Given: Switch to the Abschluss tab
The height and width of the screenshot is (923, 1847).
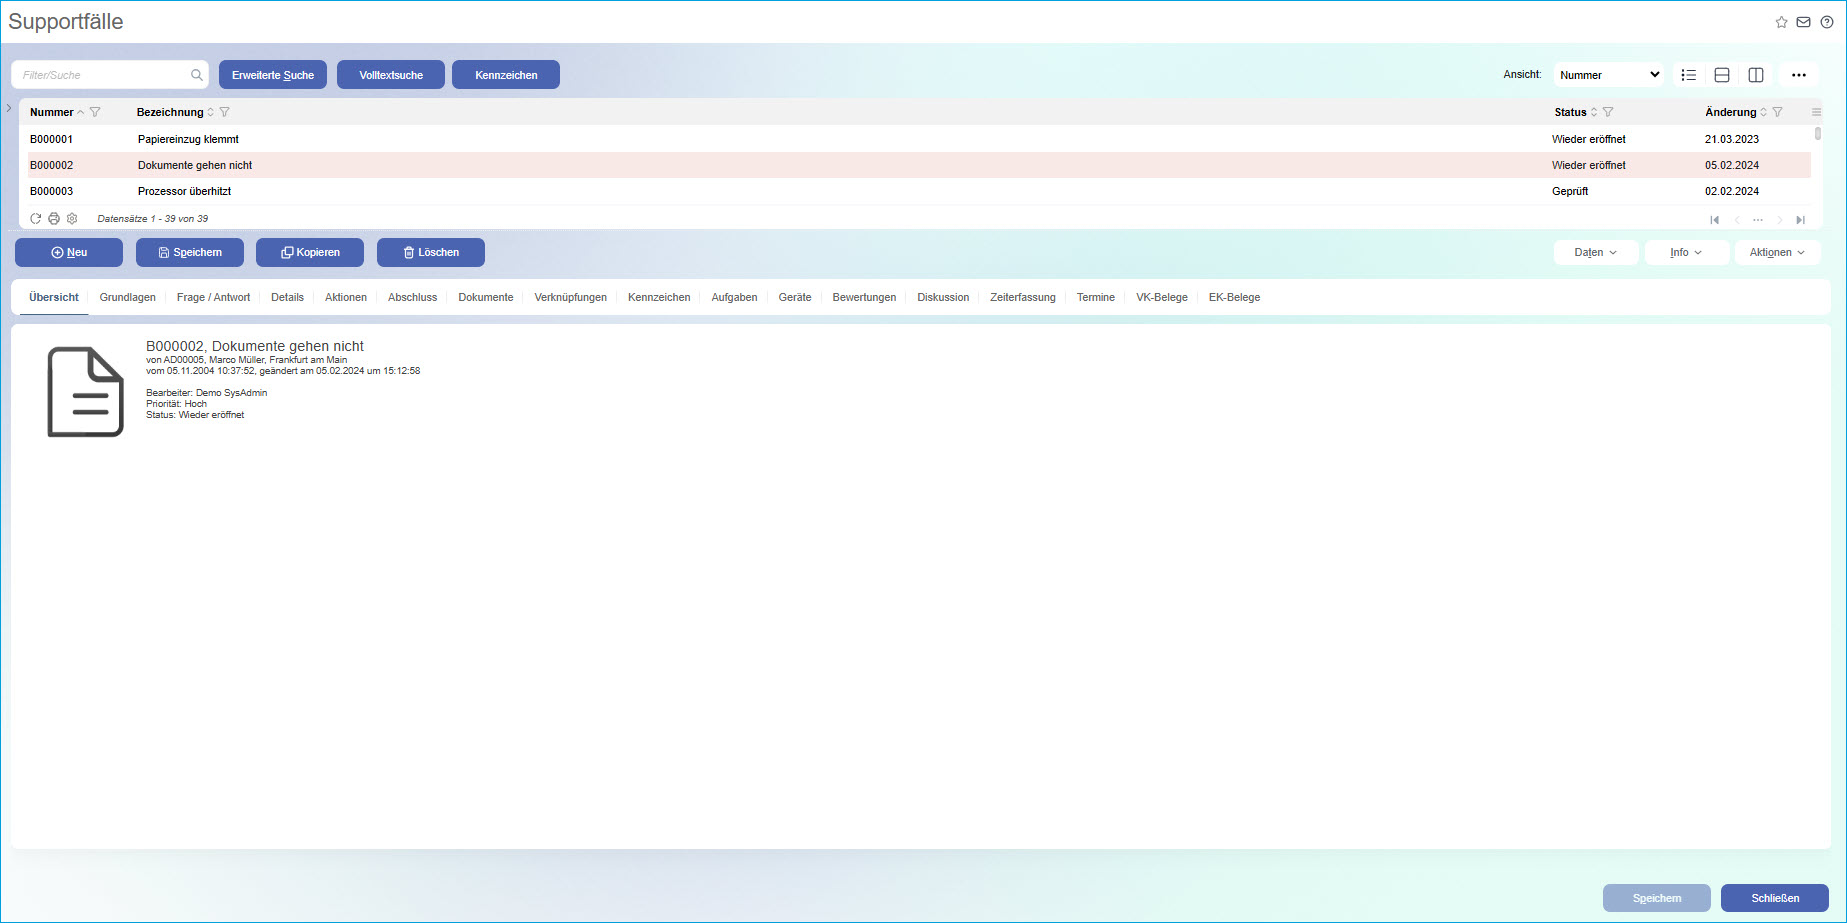Looking at the screenshot, I should tap(413, 298).
